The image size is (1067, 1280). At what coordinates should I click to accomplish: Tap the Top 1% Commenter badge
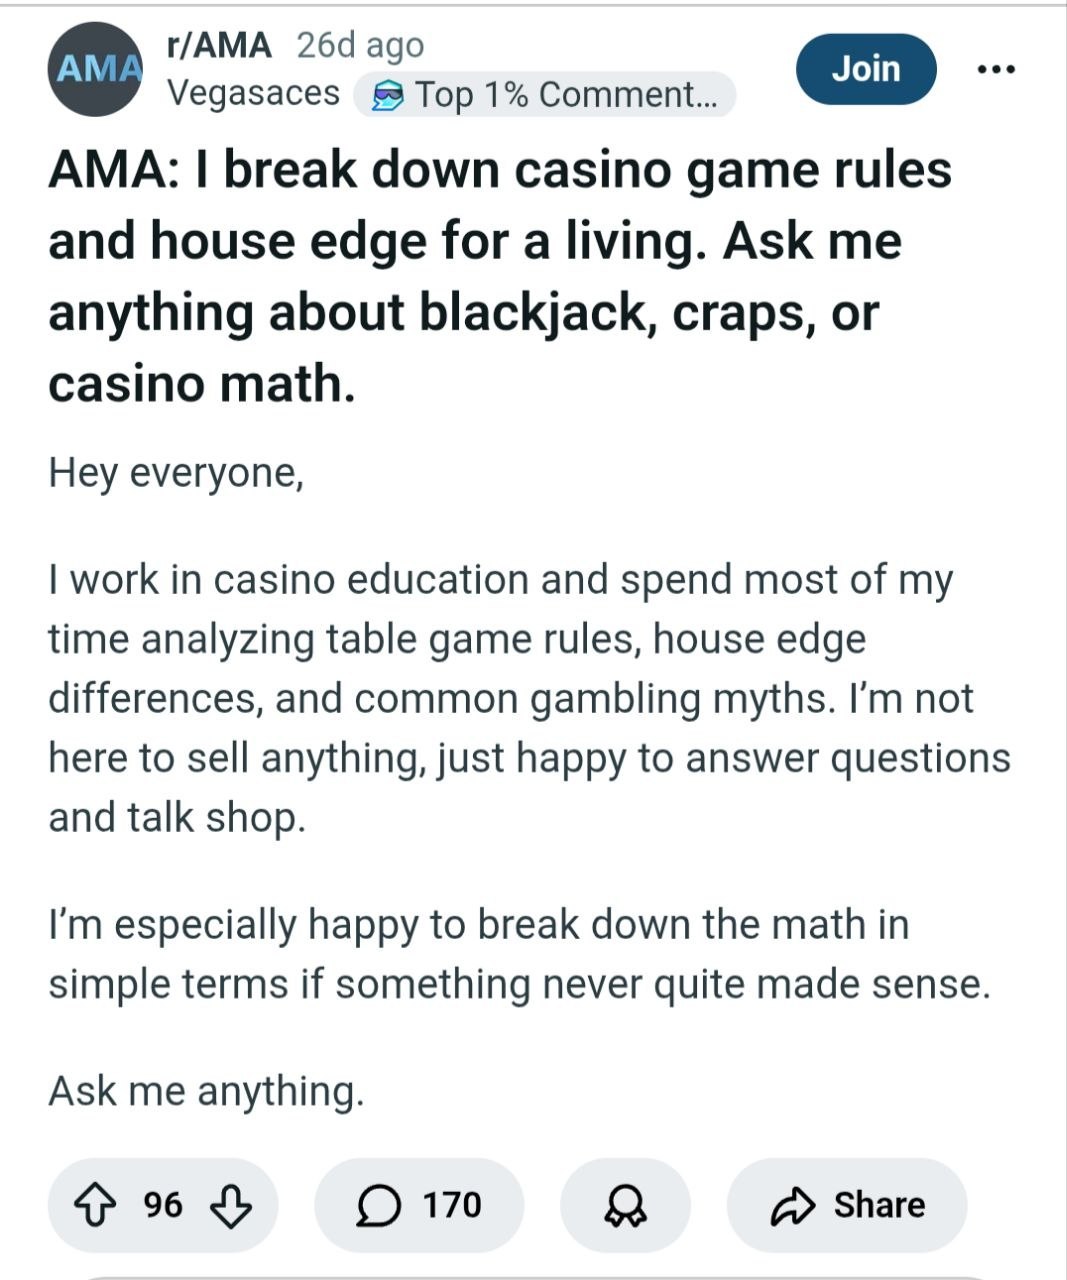(x=565, y=95)
